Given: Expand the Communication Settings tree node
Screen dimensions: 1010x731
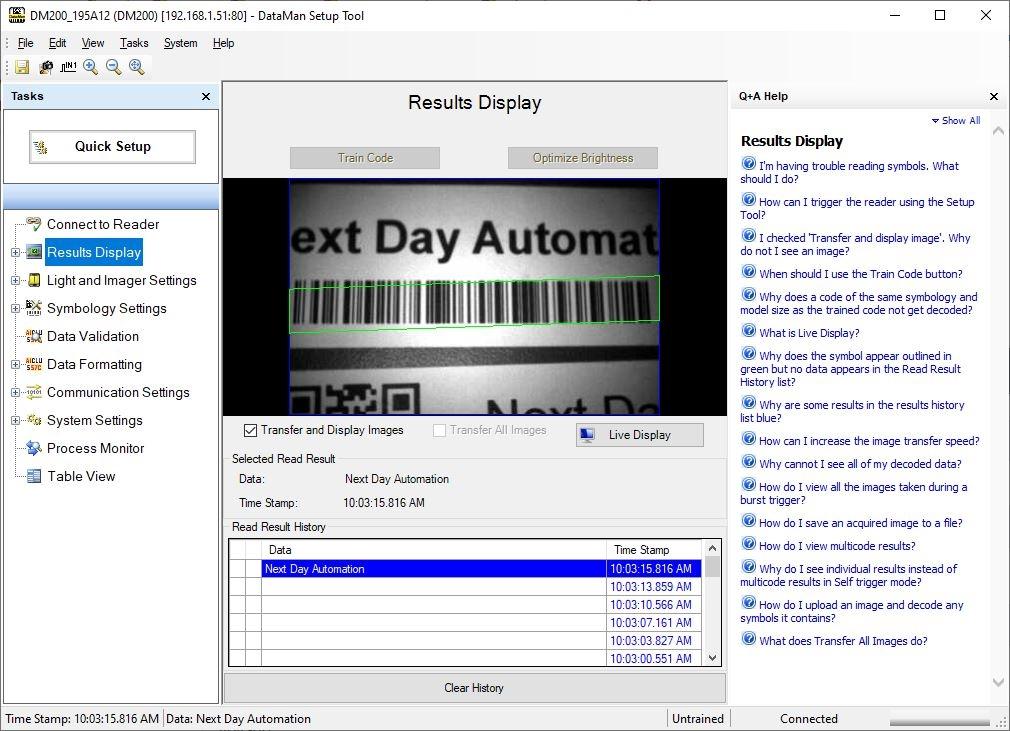Looking at the screenshot, I should pyautogui.click(x=15, y=393).
